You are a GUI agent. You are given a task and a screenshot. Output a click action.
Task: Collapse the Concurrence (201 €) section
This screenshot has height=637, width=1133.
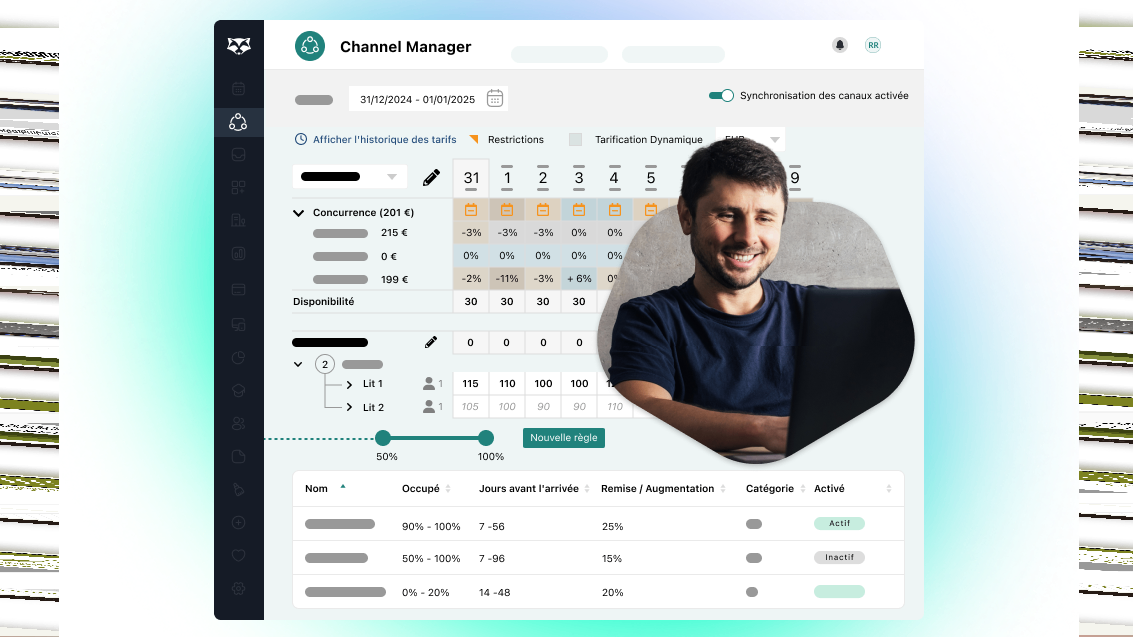298,212
